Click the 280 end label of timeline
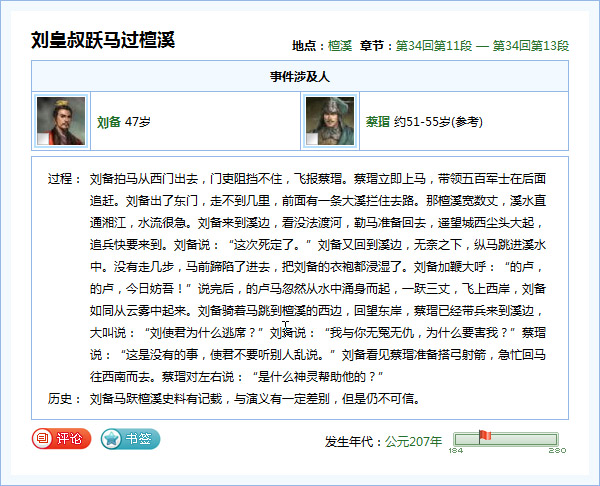 point(557,451)
